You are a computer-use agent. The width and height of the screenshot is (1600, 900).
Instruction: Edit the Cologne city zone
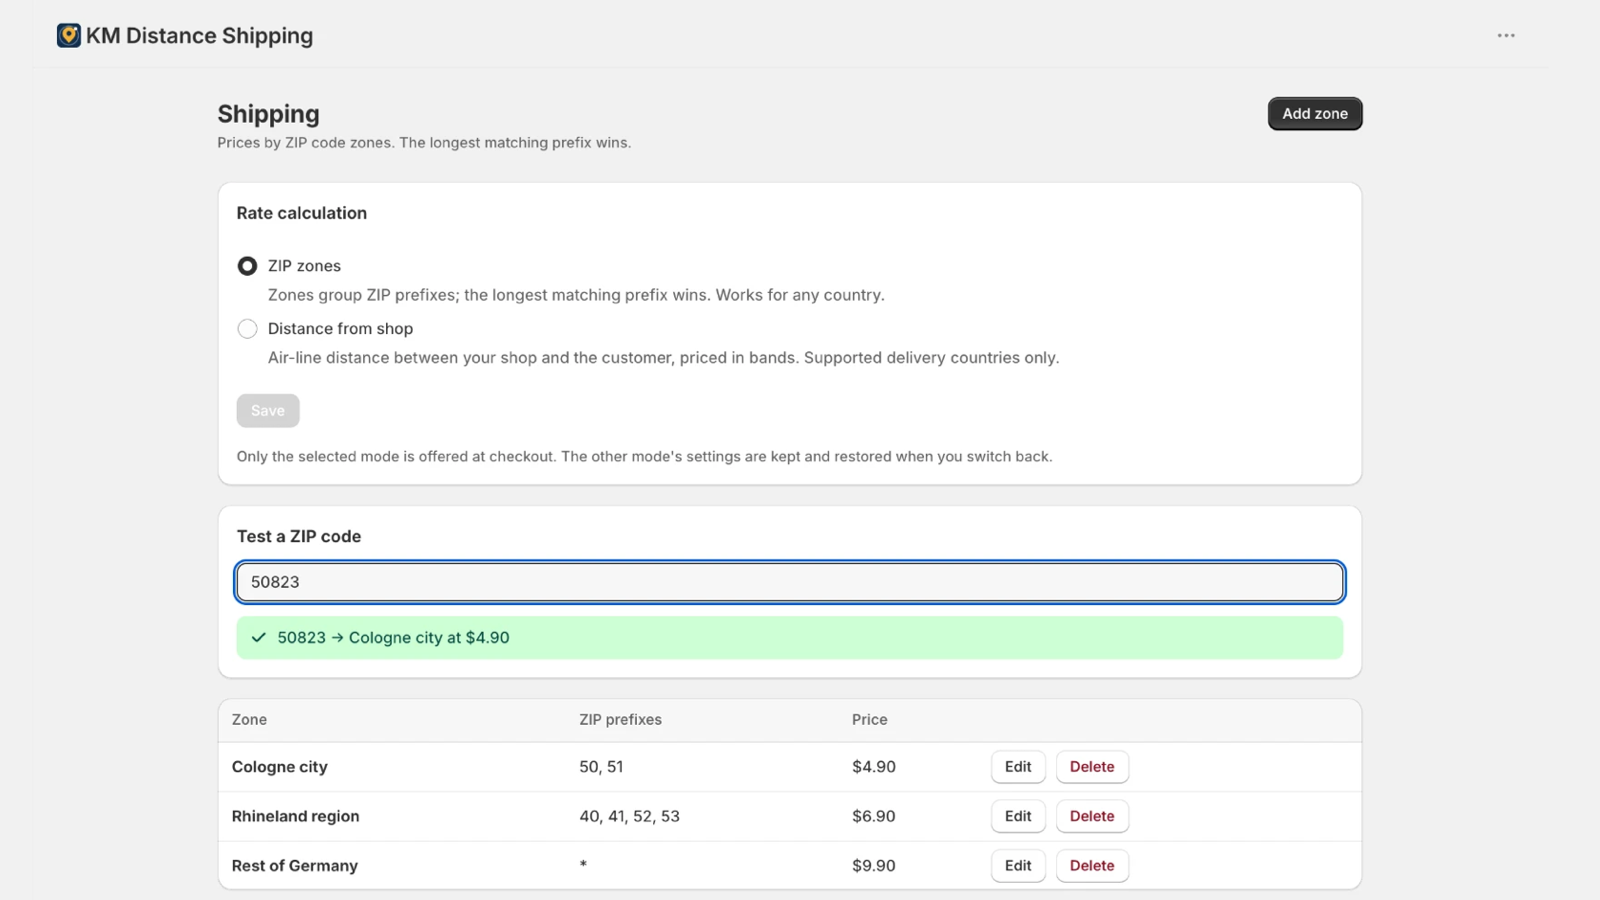(1018, 767)
